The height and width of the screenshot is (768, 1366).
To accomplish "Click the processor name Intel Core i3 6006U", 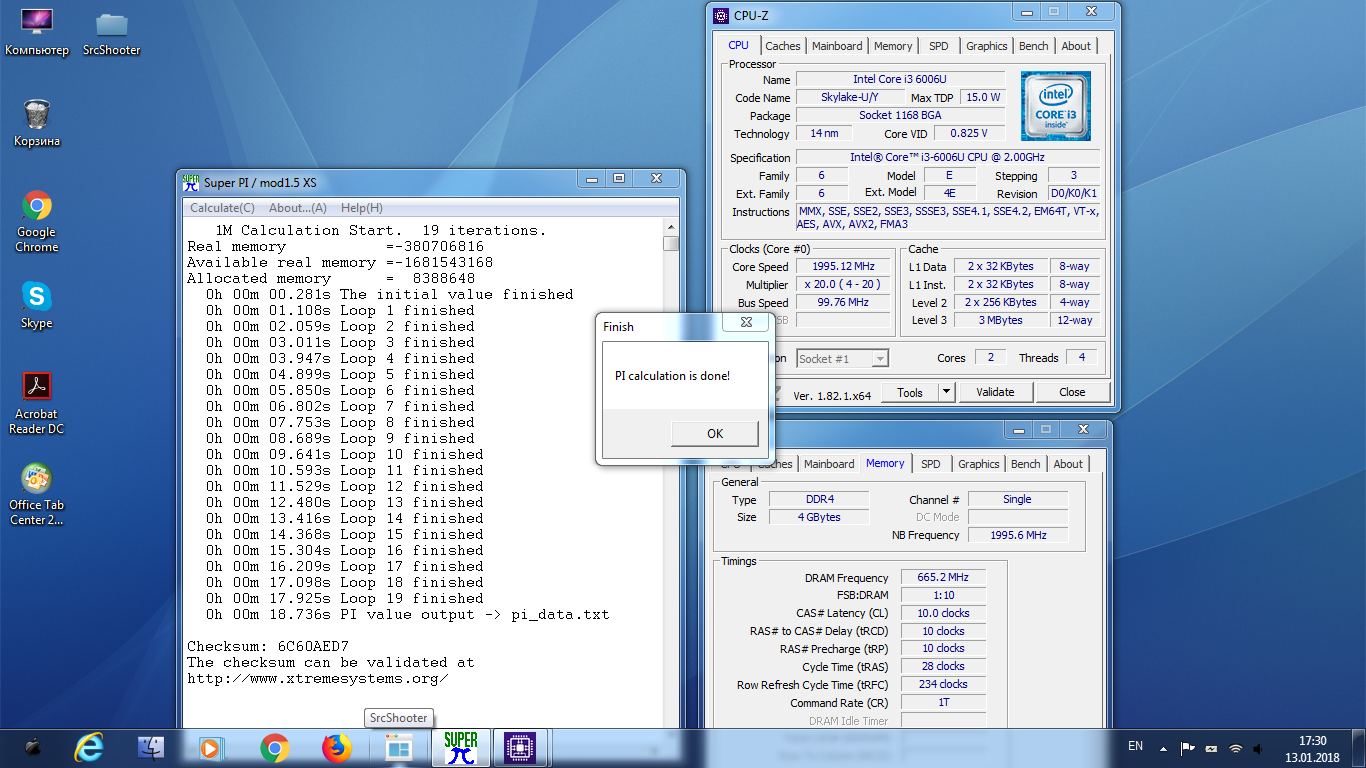I will tap(900, 79).
